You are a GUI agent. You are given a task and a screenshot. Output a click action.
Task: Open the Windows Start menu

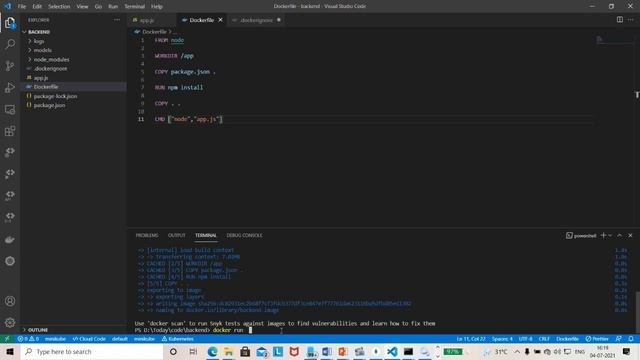(10, 351)
